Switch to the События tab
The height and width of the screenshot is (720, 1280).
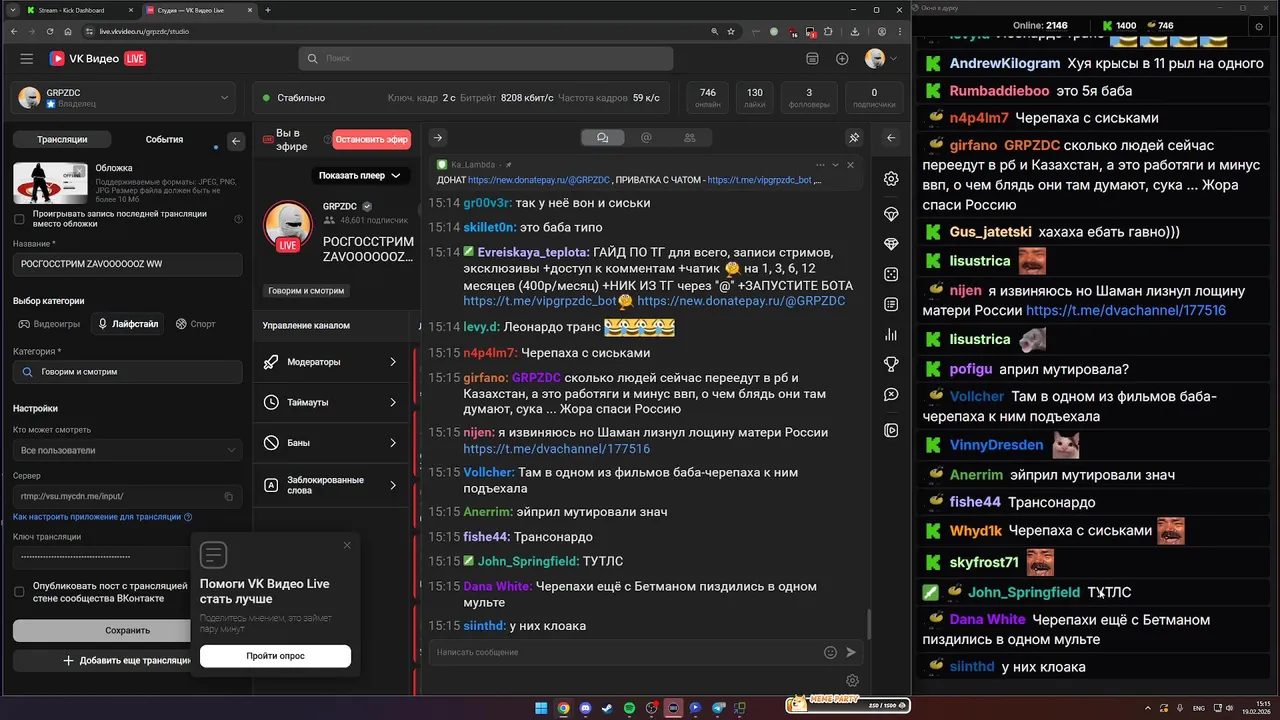[164, 140]
